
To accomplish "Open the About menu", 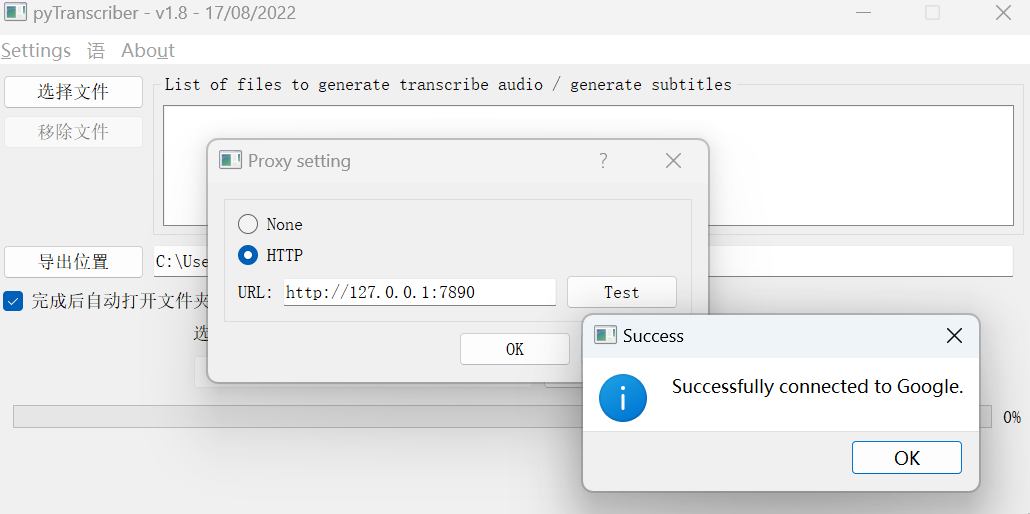I will (148, 50).
